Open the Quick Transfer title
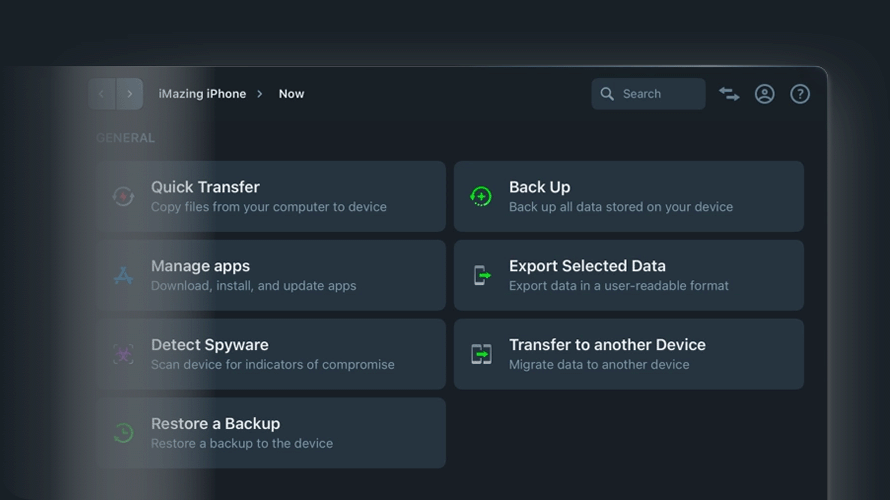Screen dimensions: 890x500 [x=205, y=187]
